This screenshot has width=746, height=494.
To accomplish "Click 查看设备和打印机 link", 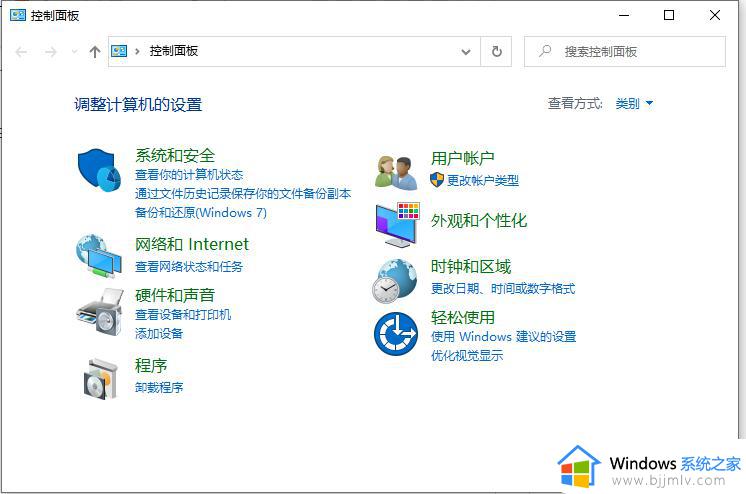I will (183, 315).
